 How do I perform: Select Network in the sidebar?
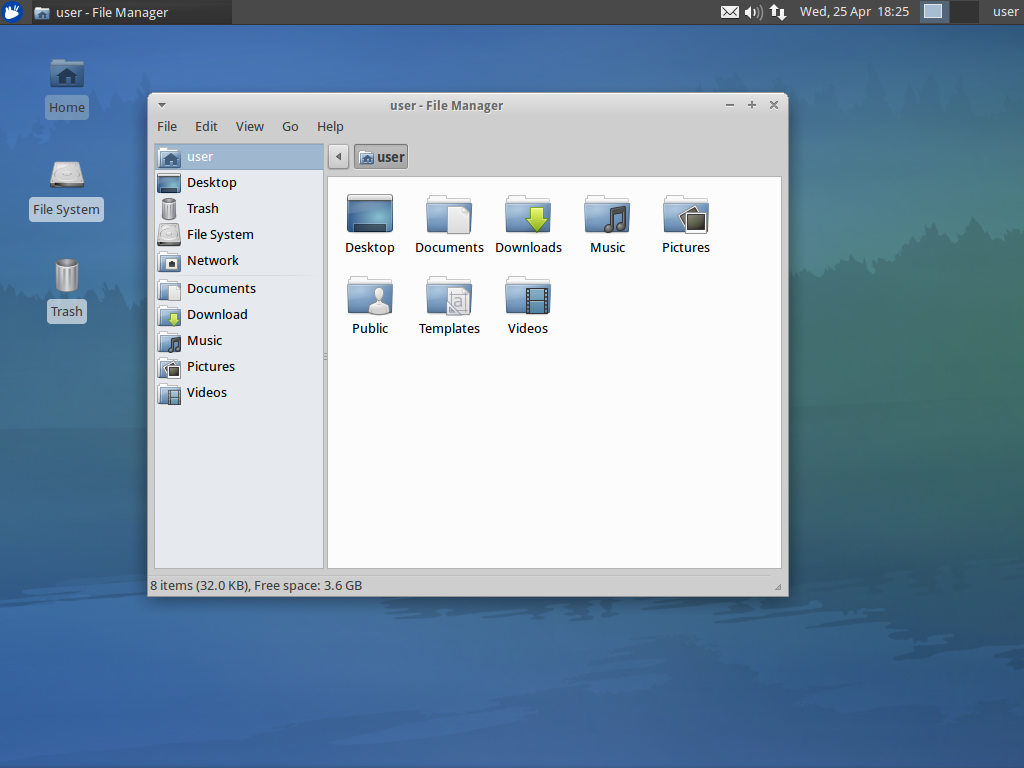pos(212,260)
